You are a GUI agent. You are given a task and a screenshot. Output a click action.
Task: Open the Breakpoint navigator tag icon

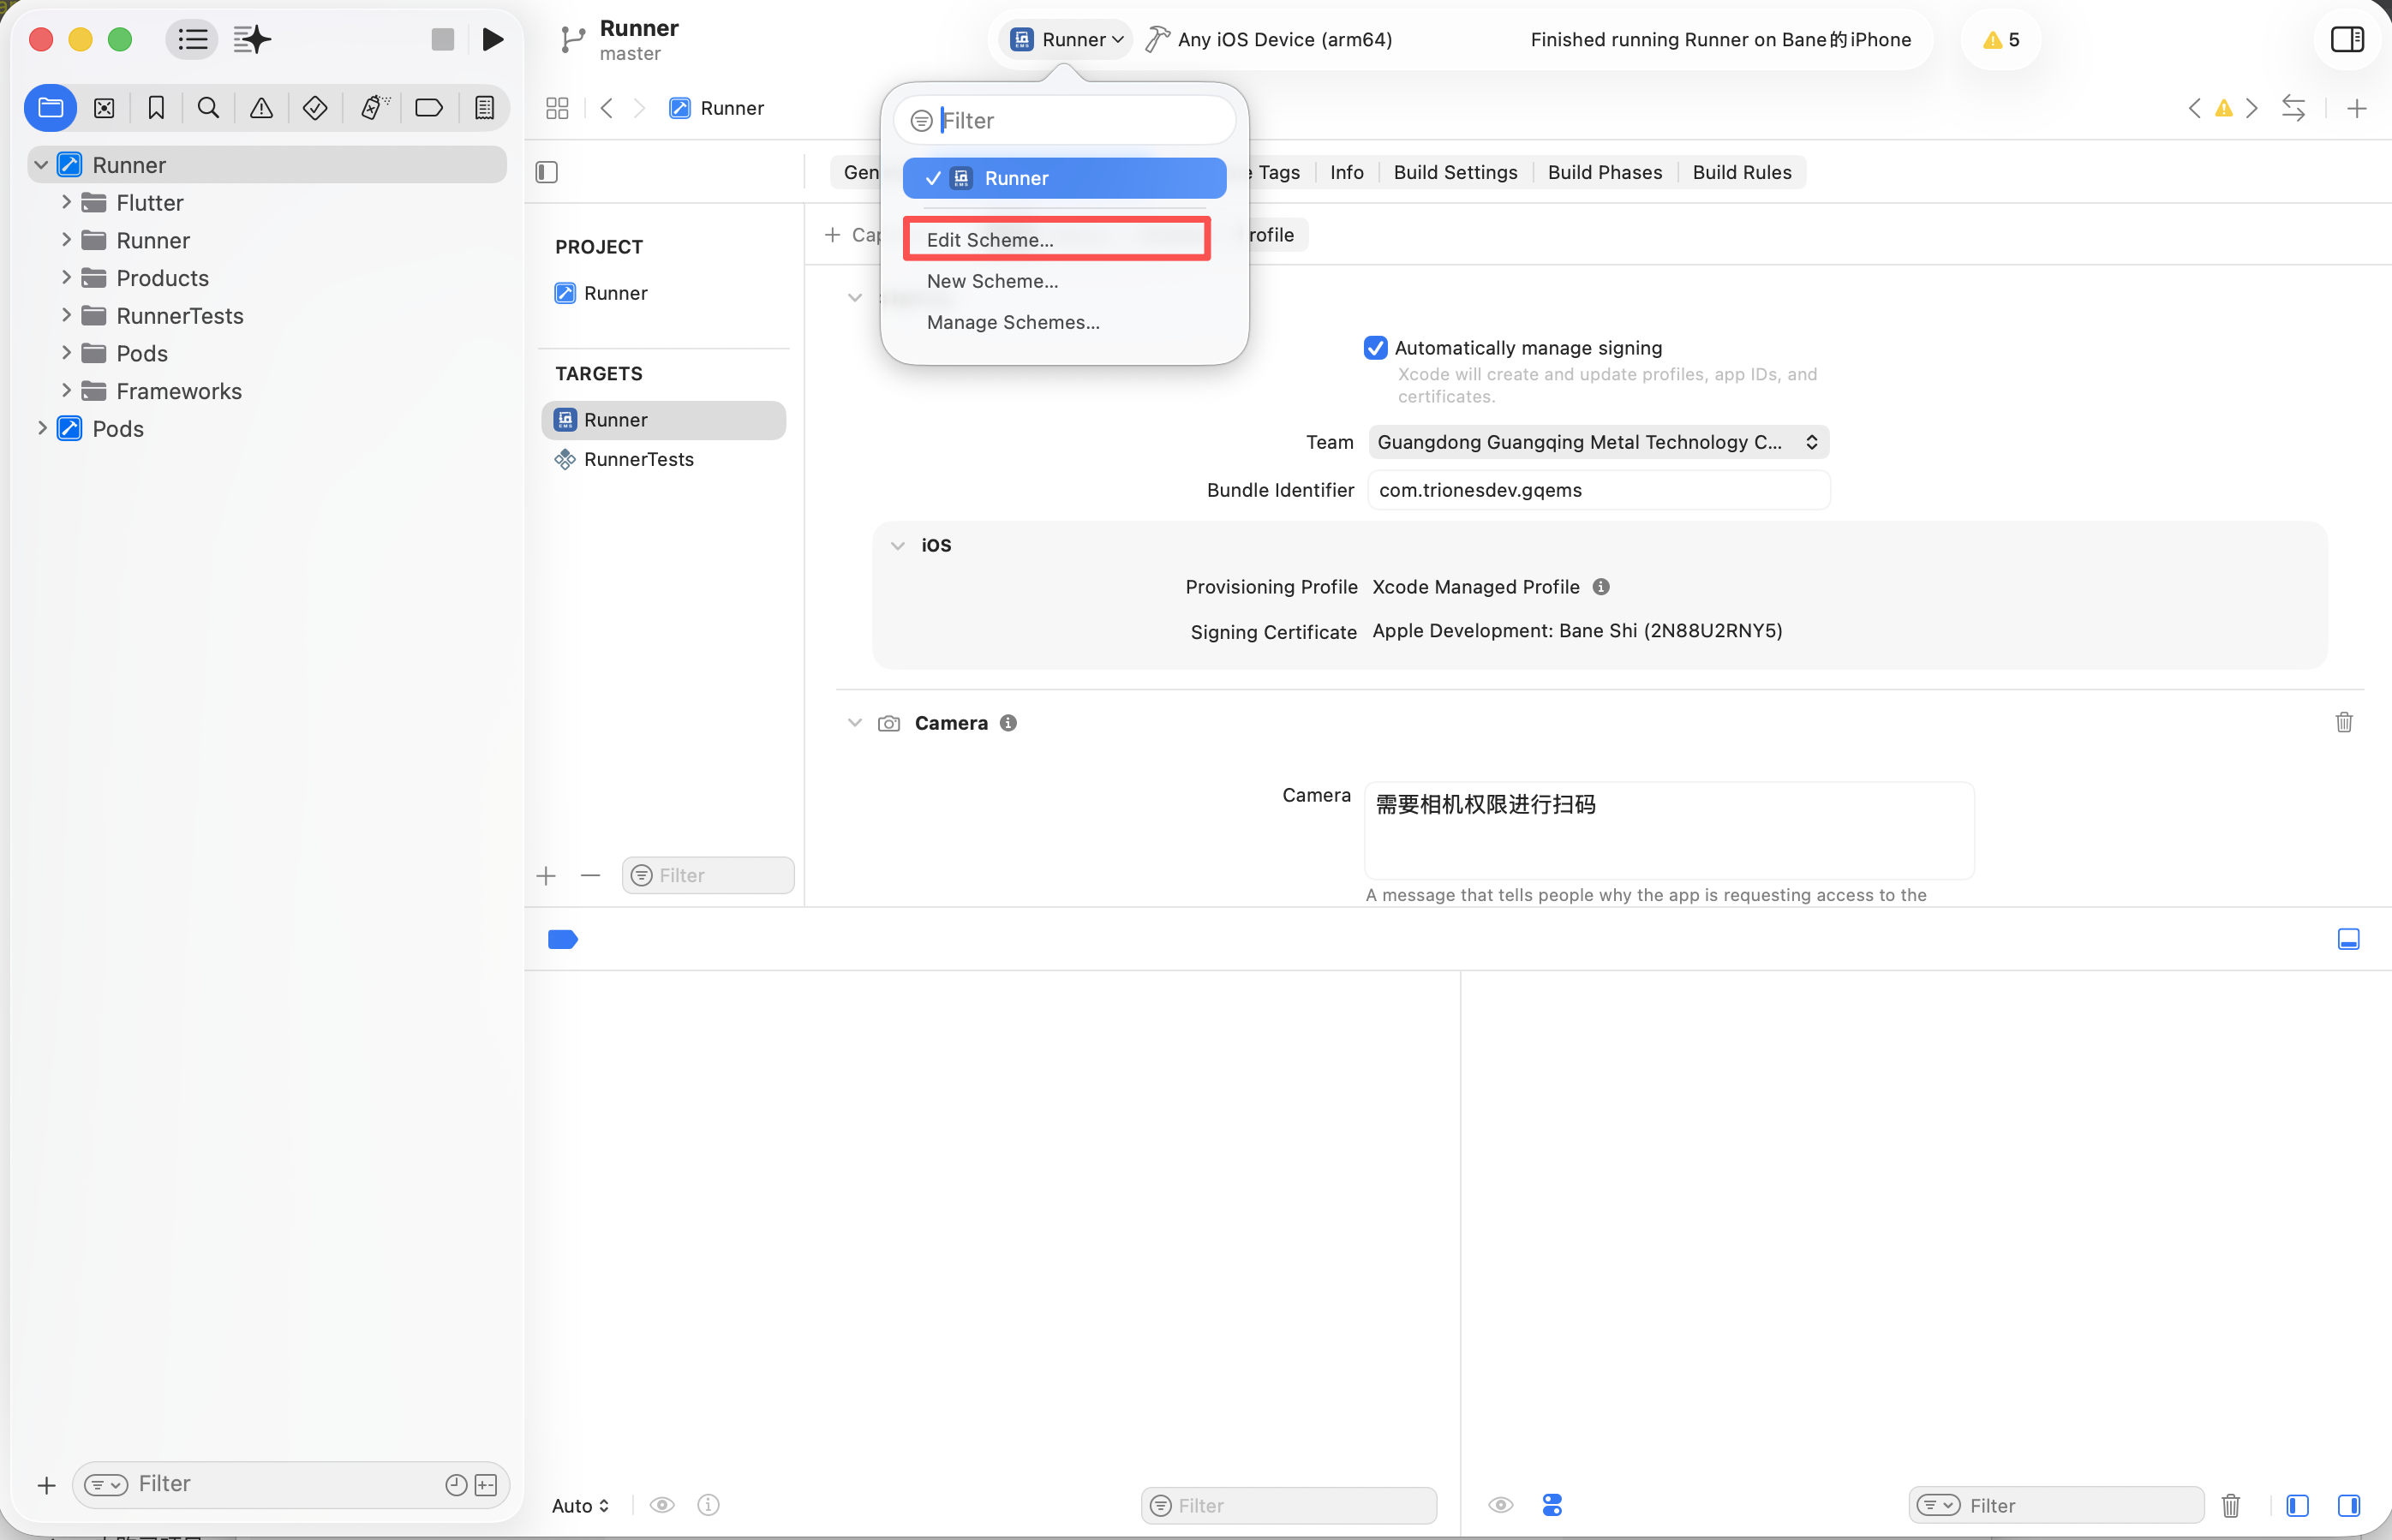[429, 108]
